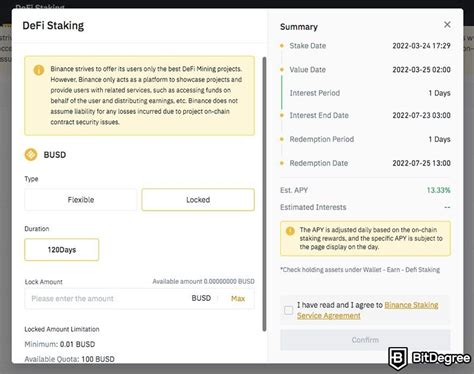The image size is (474, 374).
Task: Tick the agreement checkbox
Action: click(x=289, y=310)
